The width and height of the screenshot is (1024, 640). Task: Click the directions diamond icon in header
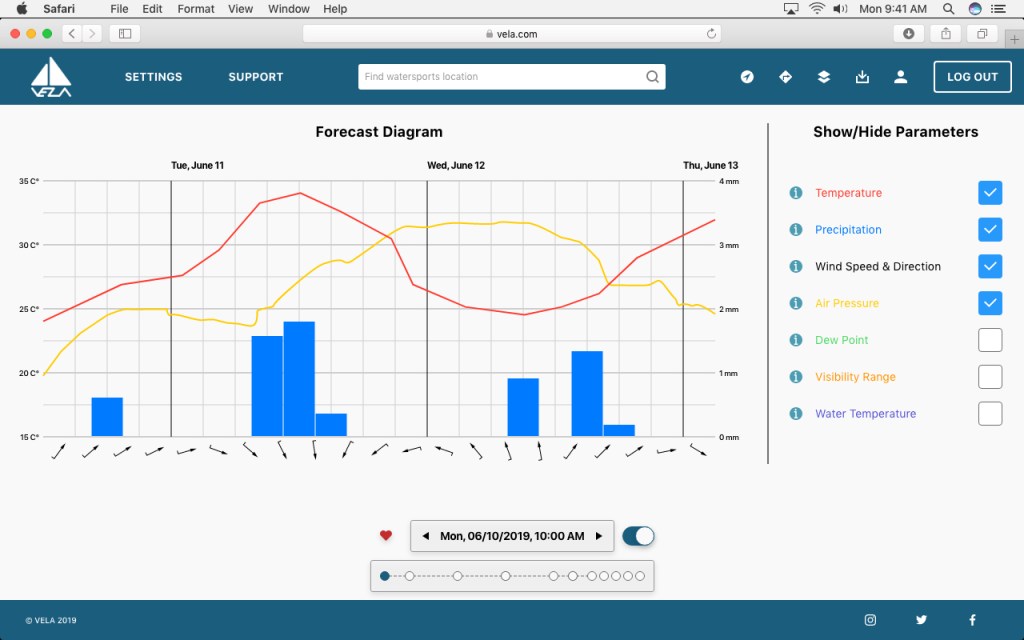785,77
